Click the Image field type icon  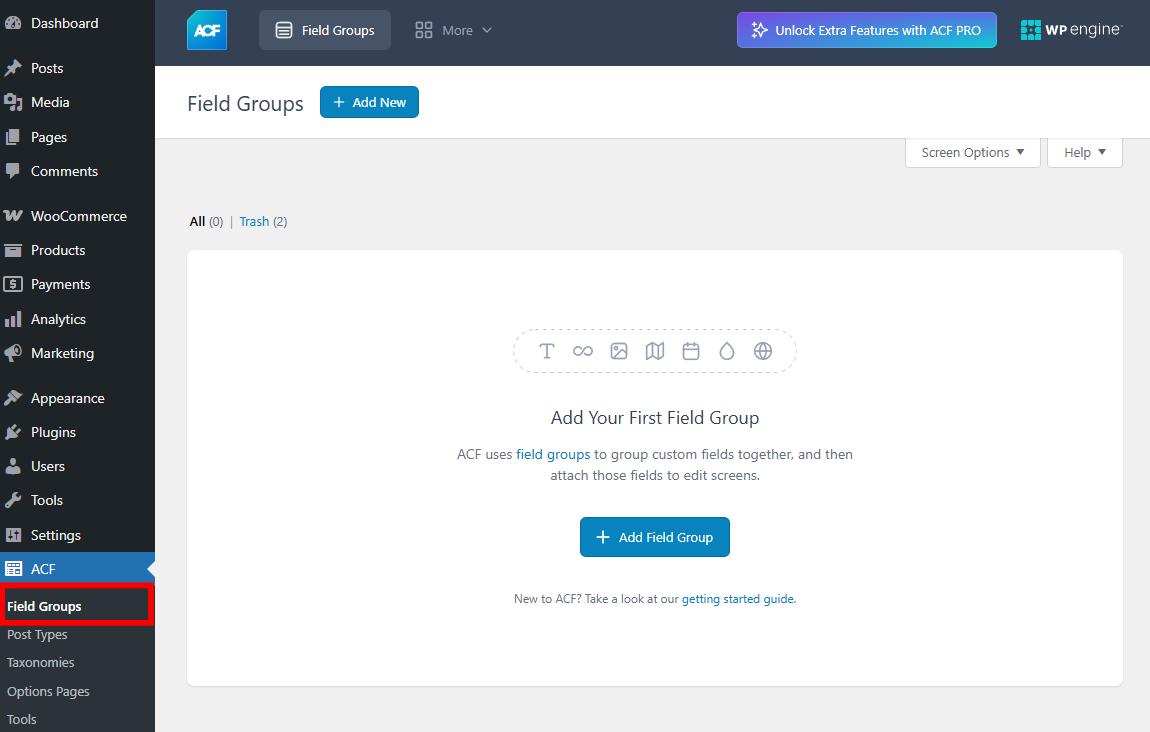[619, 351]
